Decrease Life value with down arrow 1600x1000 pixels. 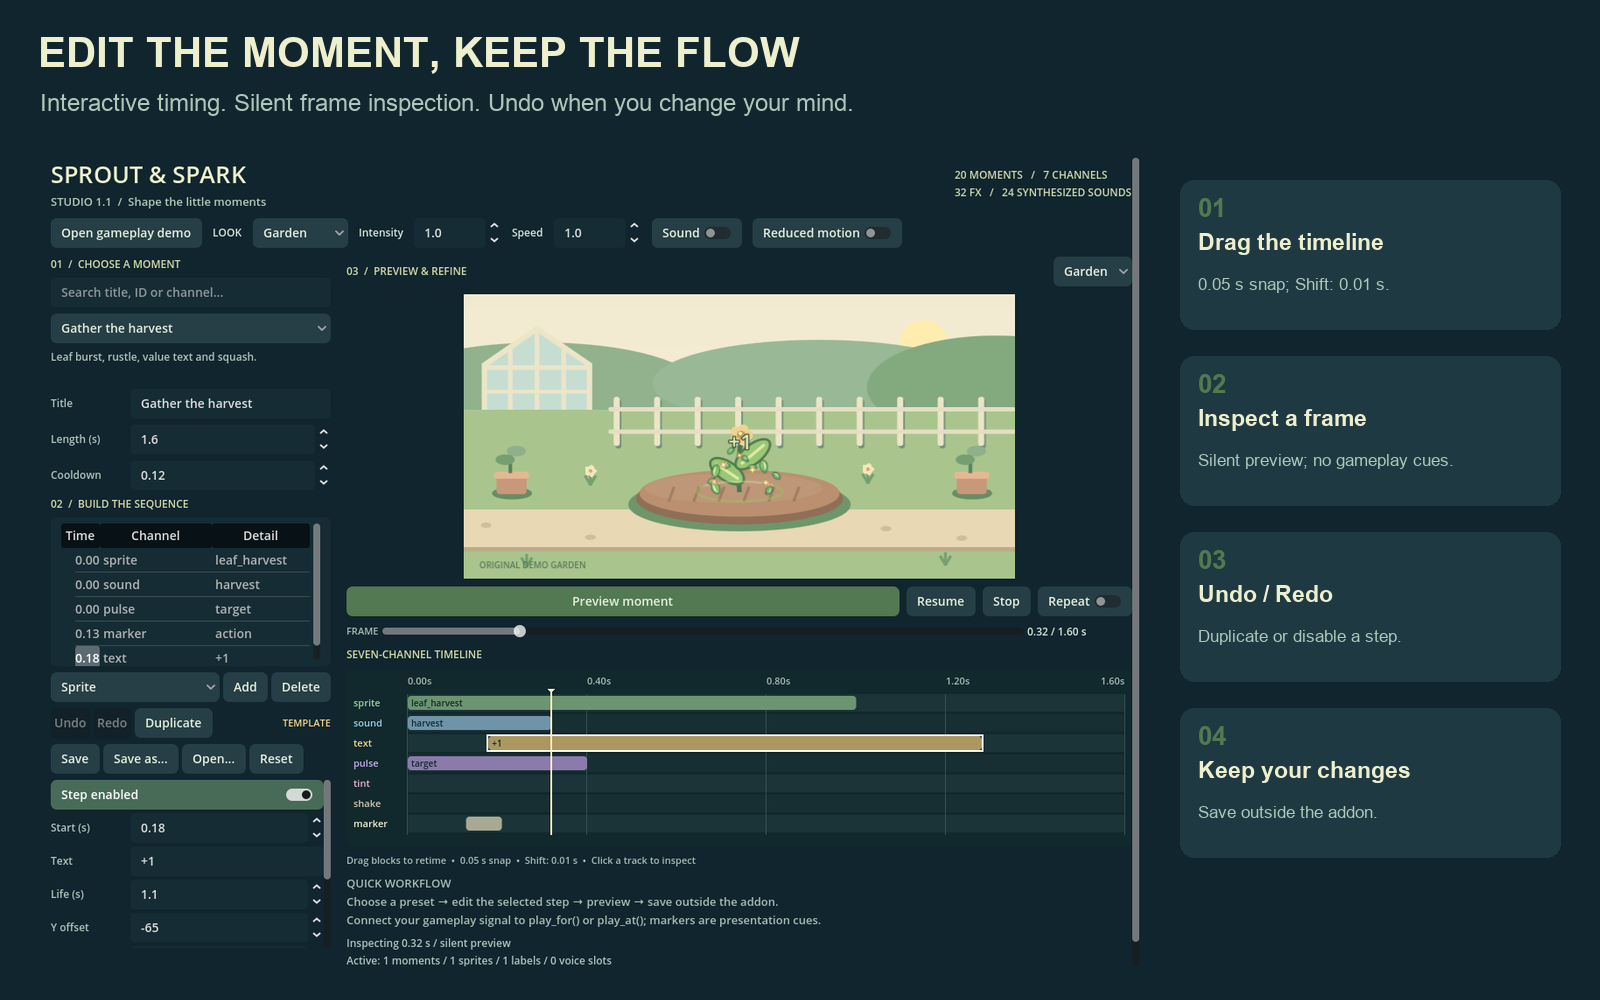point(316,901)
